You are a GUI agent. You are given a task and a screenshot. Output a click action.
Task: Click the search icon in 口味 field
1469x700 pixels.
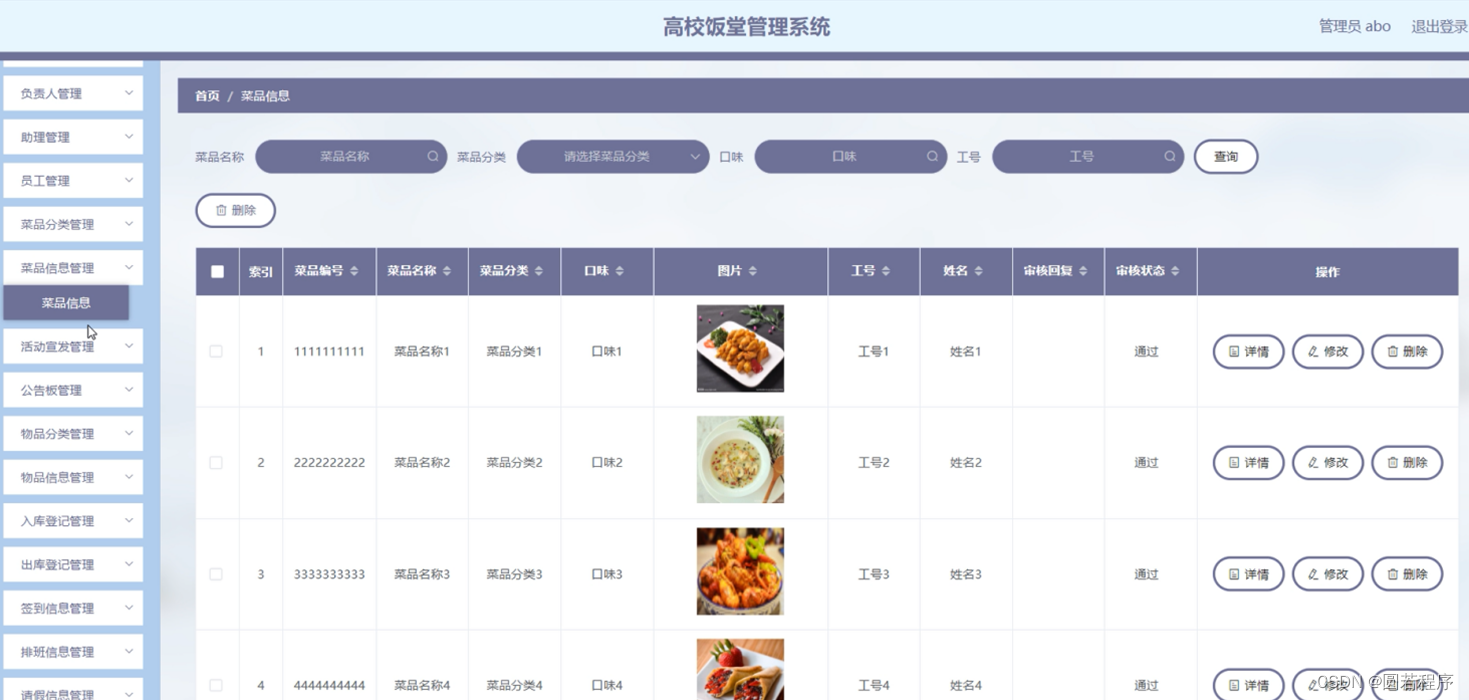(x=932, y=156)
